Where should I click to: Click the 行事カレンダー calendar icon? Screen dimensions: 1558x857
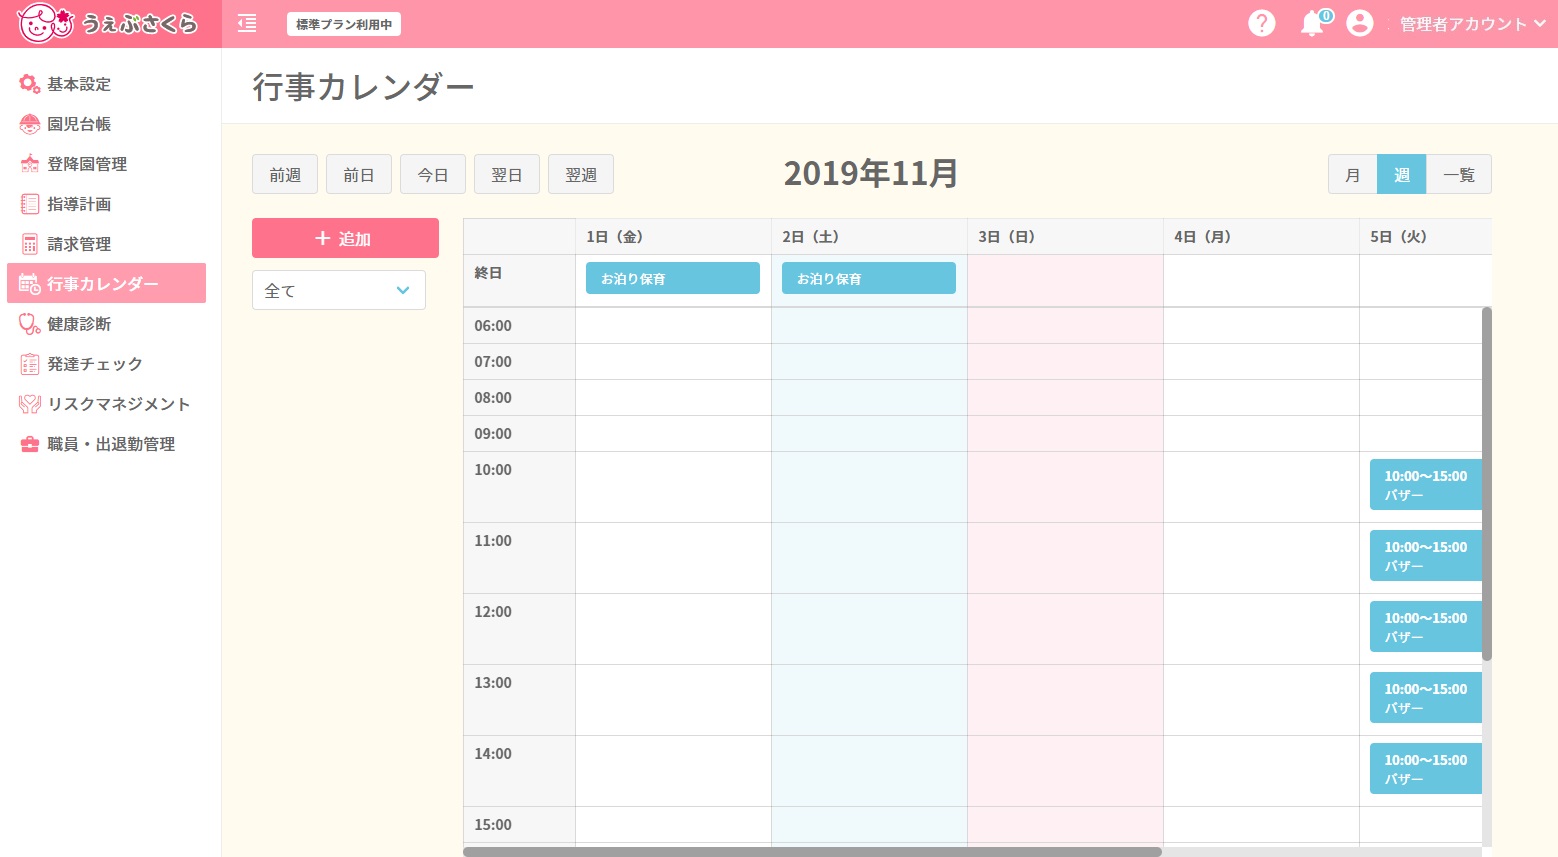pos(30,284)
